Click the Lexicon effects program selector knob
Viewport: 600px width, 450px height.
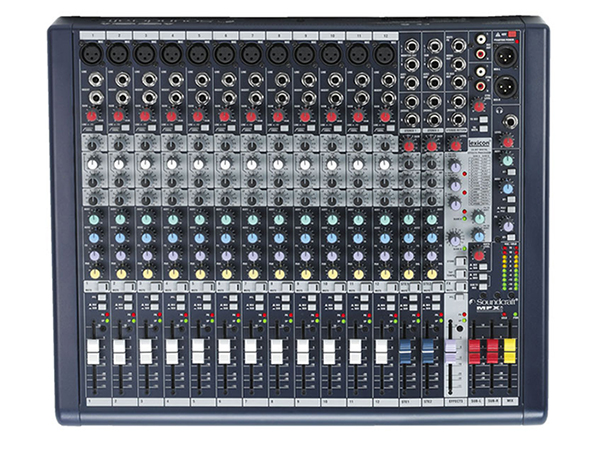tap(456, 236)
